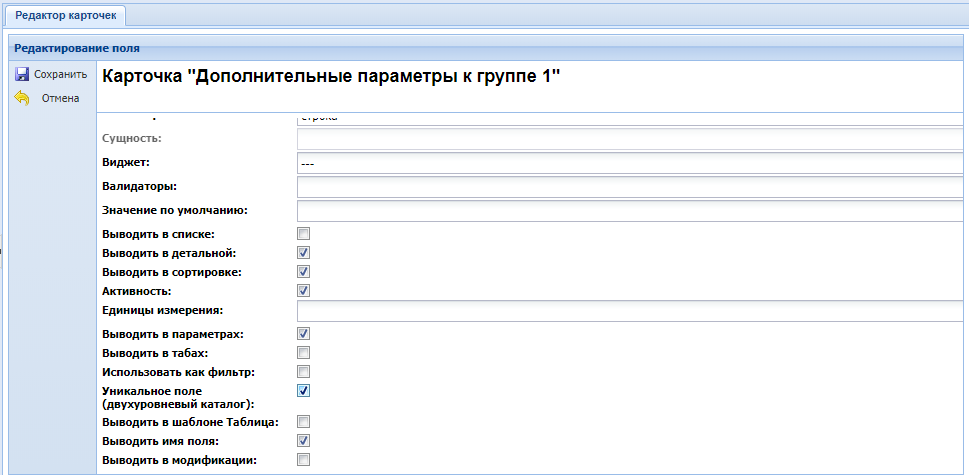Uncheck the Уникальное поле checkbox

(304, 390)
